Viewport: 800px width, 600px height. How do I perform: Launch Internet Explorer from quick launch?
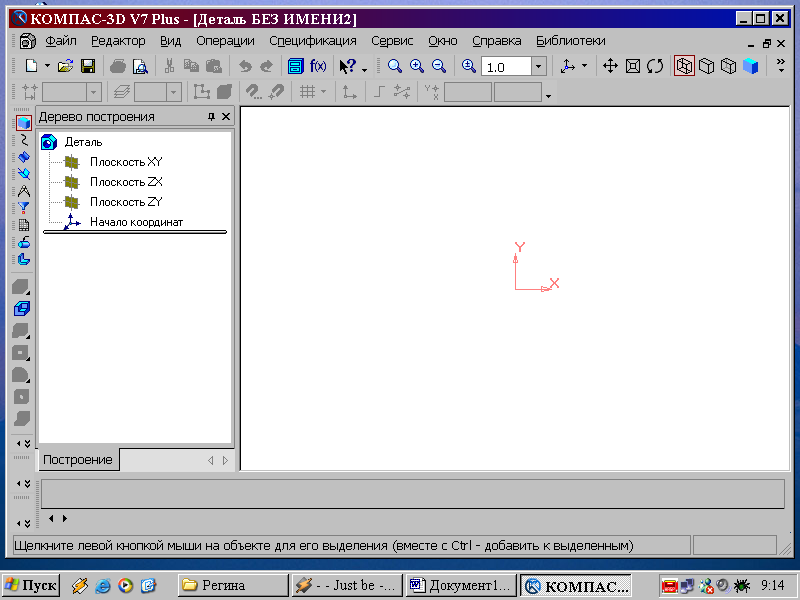(x=103, y=585)
